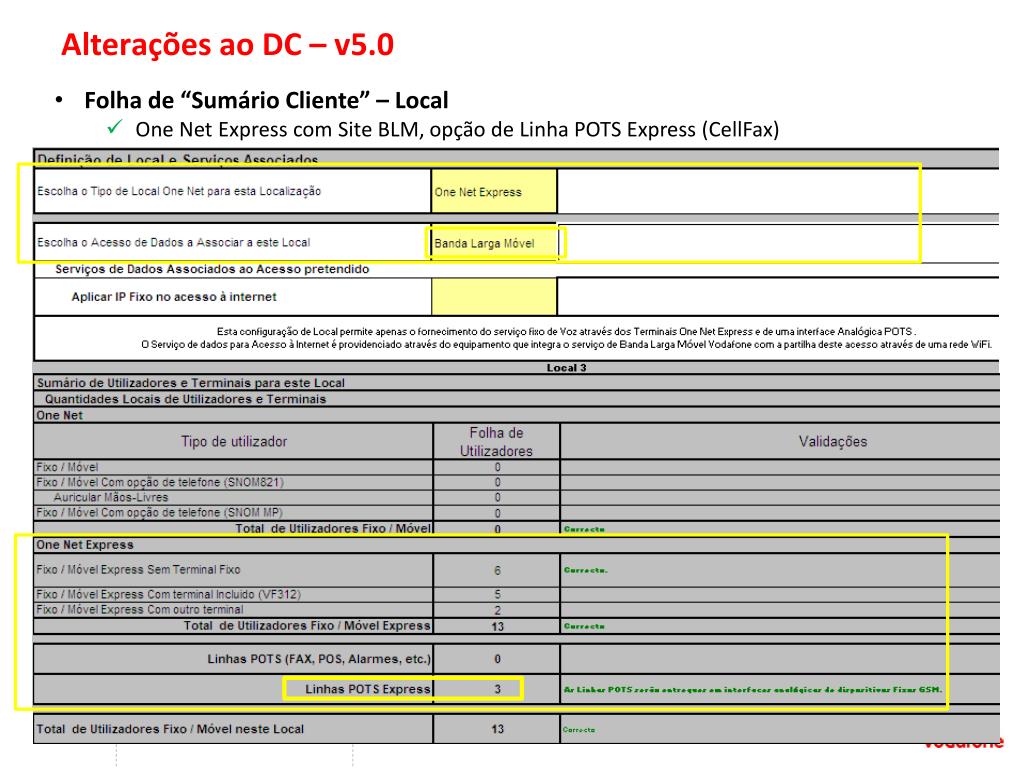
Task: Select the 'One Net Express' section header row
Action: click(517, 545)
